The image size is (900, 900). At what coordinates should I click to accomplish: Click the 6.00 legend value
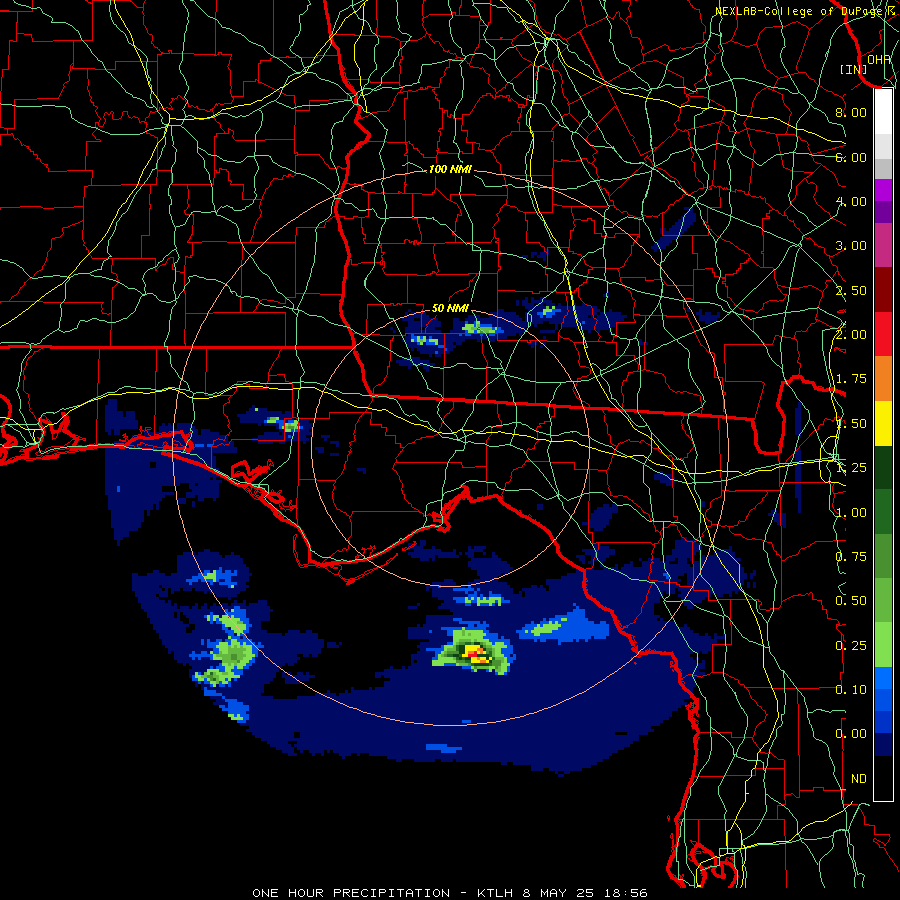tap(851, 157)
